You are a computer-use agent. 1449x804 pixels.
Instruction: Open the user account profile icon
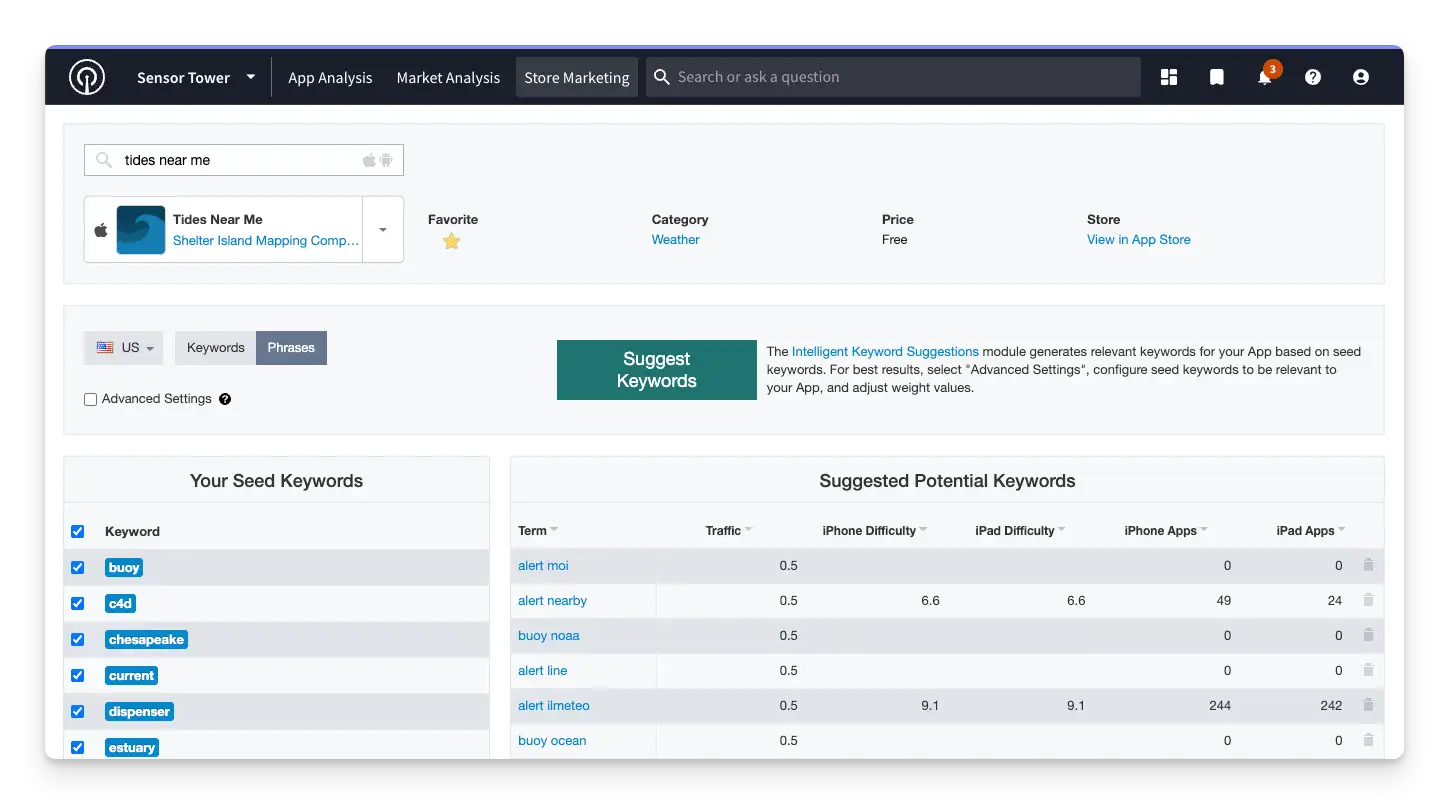pos(1361,77)
